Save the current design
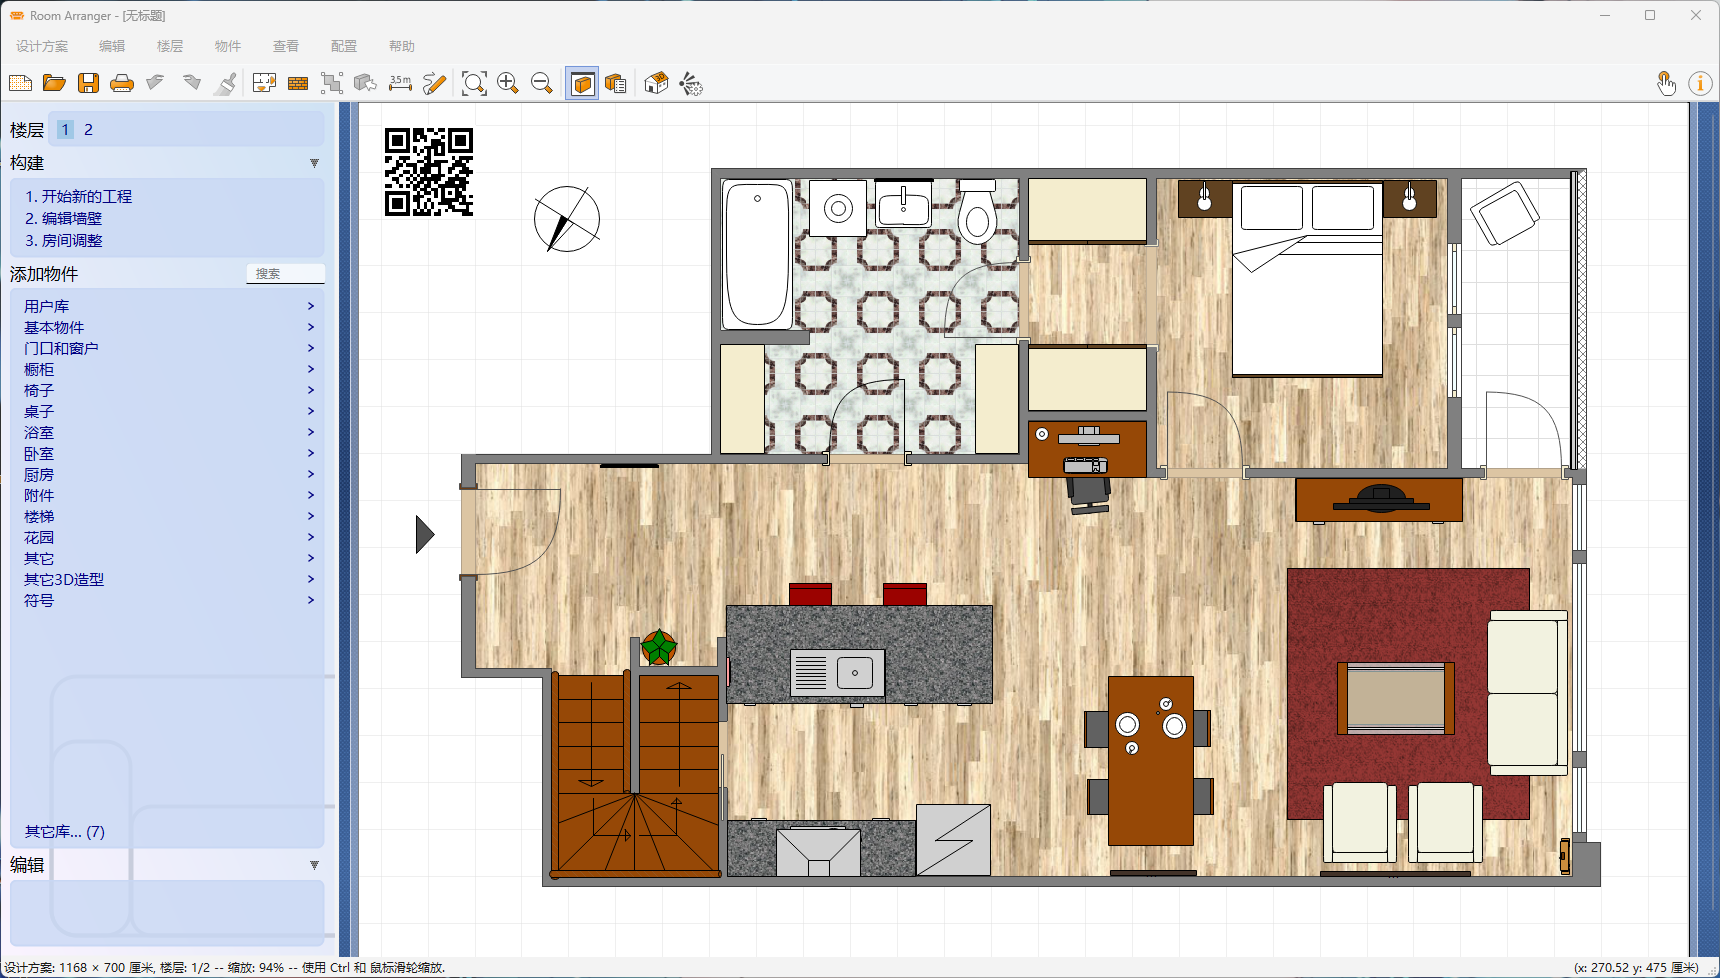Viewport: 1720px width, 978px height. (x=88, y=83)
